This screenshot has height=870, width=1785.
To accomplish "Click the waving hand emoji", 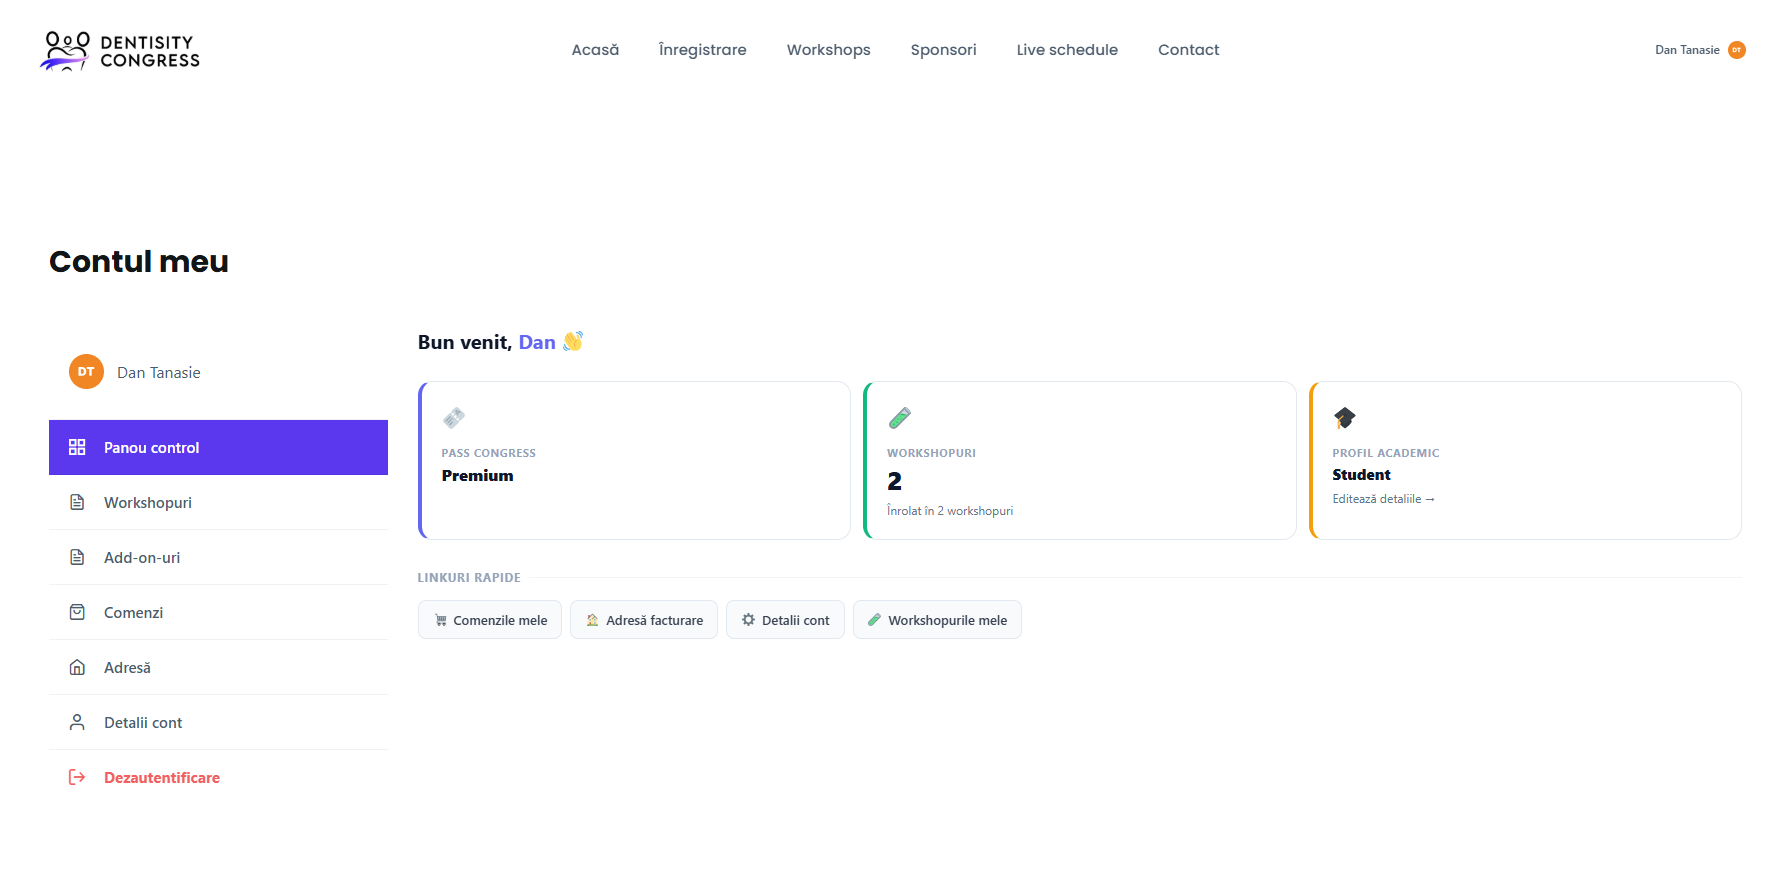I will 573,341.
